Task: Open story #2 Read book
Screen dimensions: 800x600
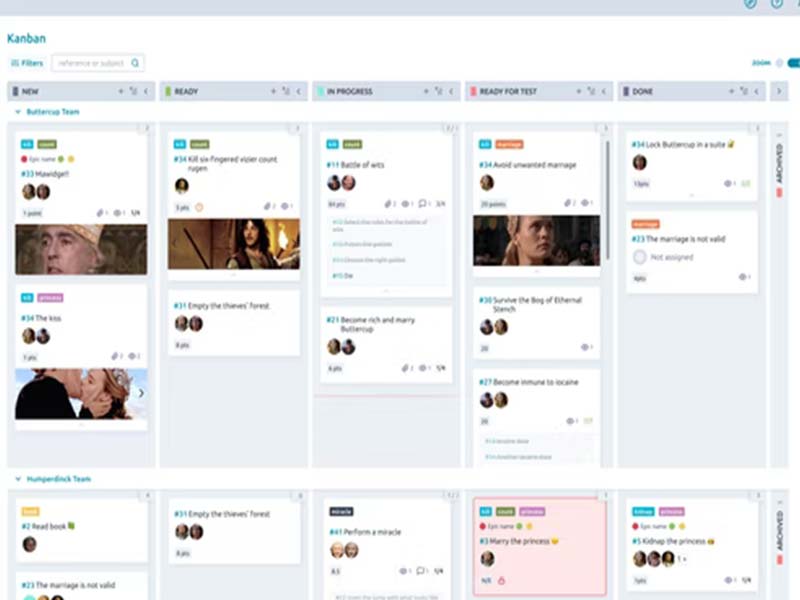Action: [x=47, y=526]
